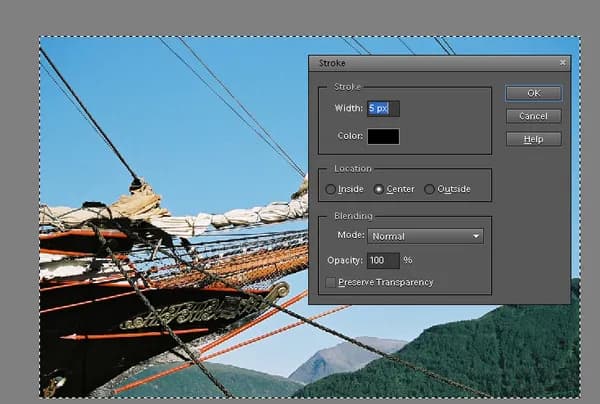Close the Stroke dialog with the X
600x404 pixels.
(x=563, y=62)
